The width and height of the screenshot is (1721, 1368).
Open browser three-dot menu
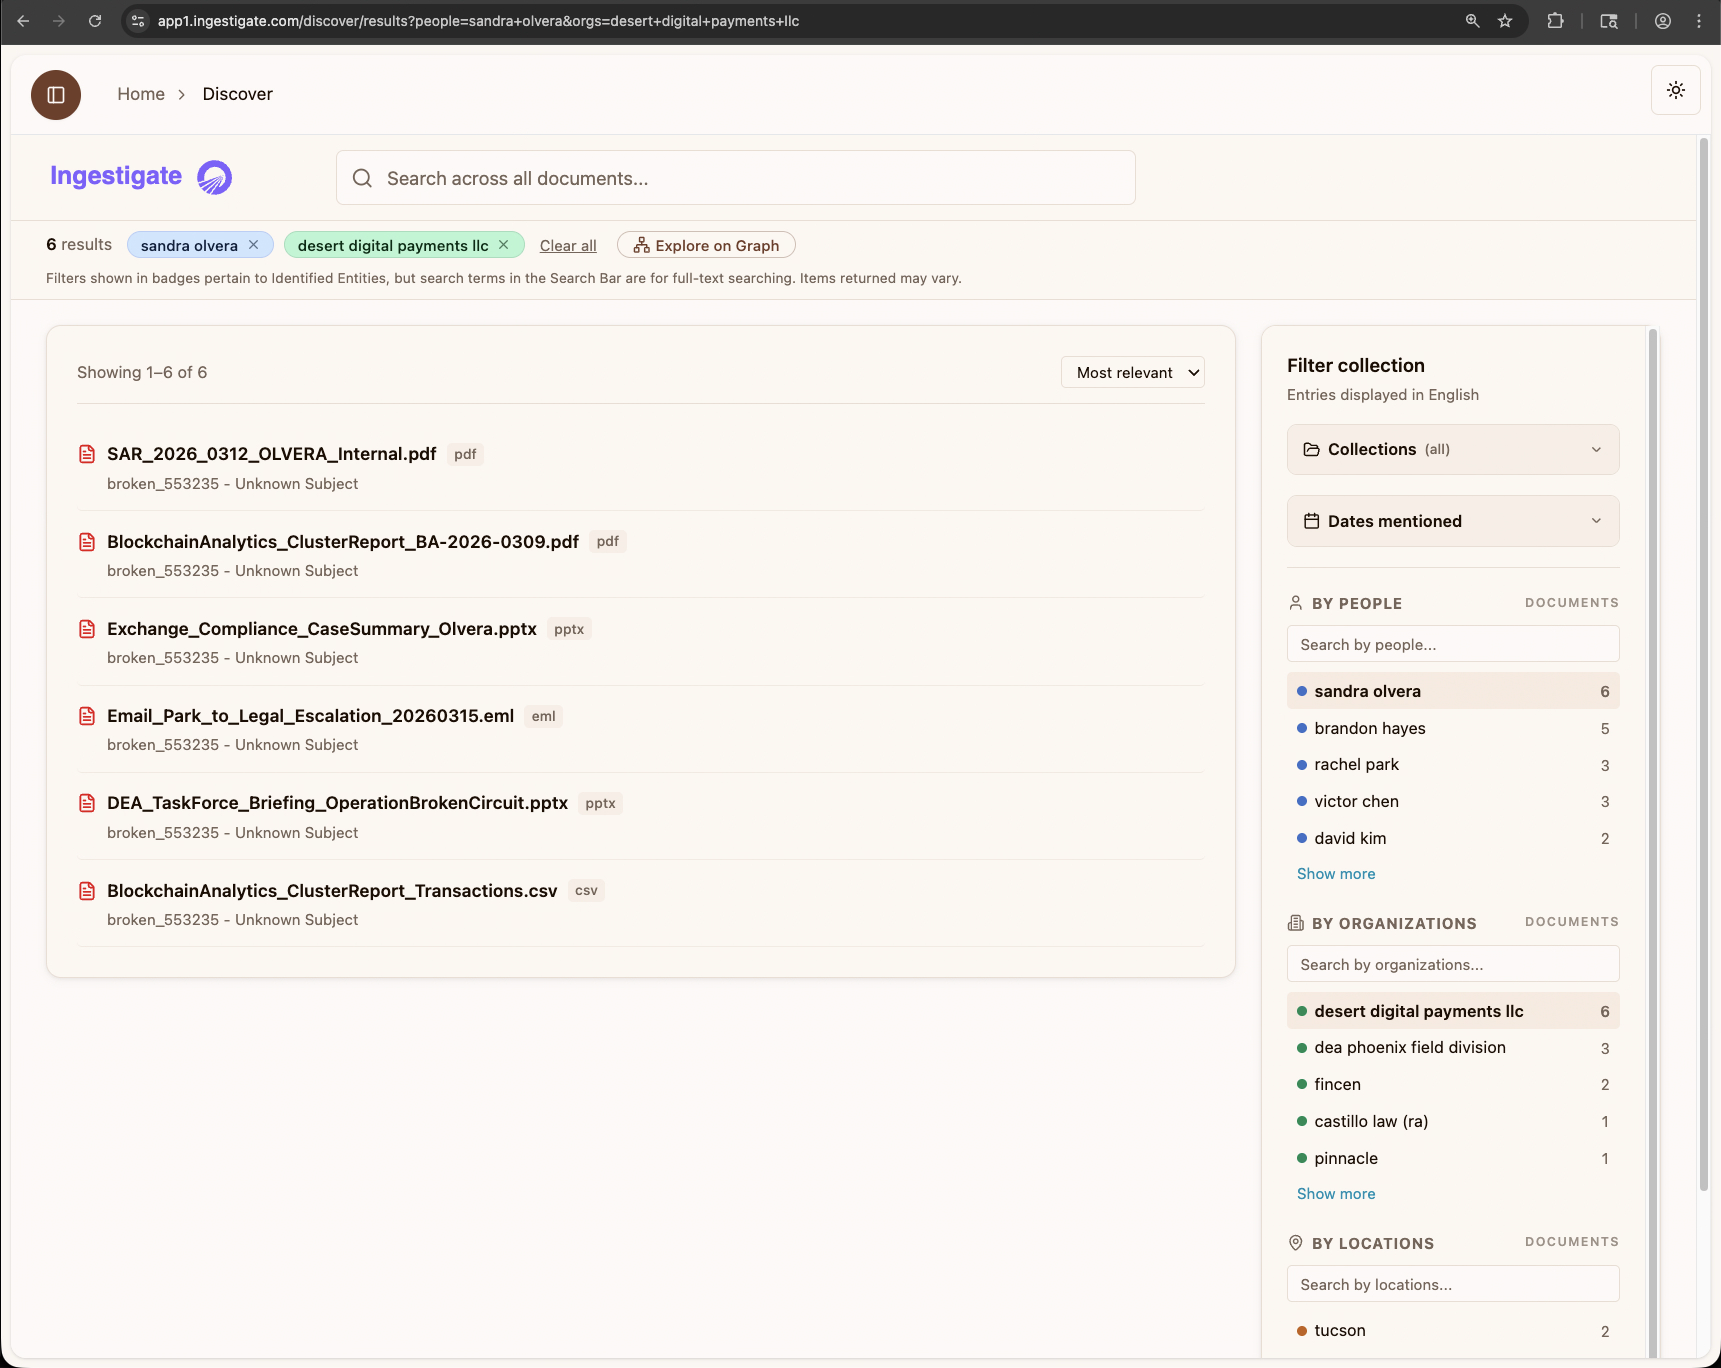click(x=1699, y=21)
